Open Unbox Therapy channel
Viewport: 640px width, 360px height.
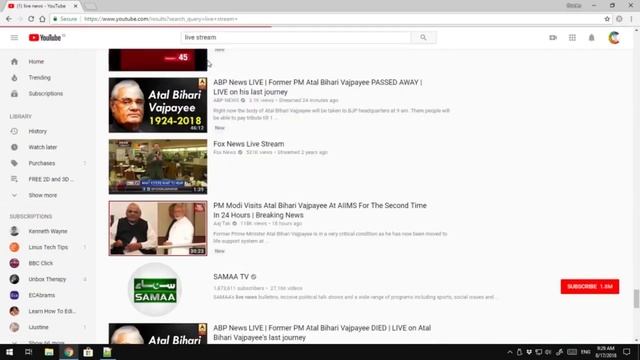pyautogui.click(x=48, y=279)
